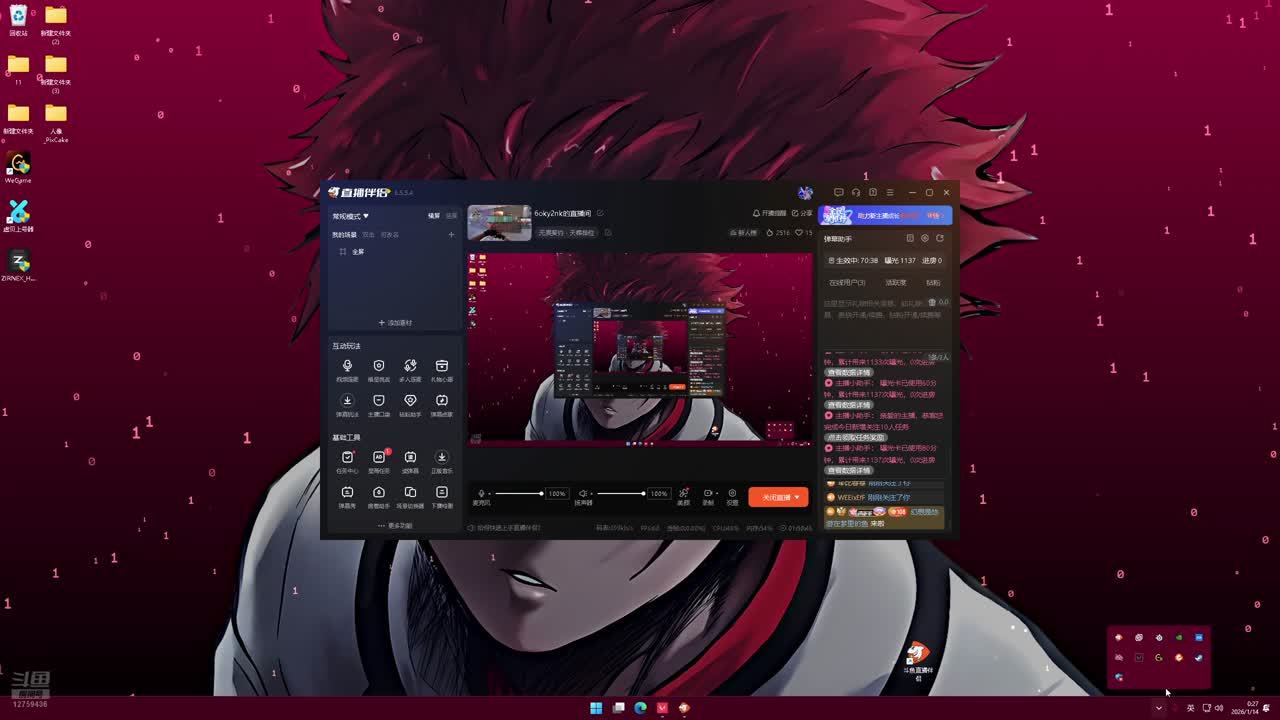Image resolution: width=1280 pixels, height=720 pixels.
Task: Expand the 关闭直播 button dropdown arrow
Action: pos(797,497)
